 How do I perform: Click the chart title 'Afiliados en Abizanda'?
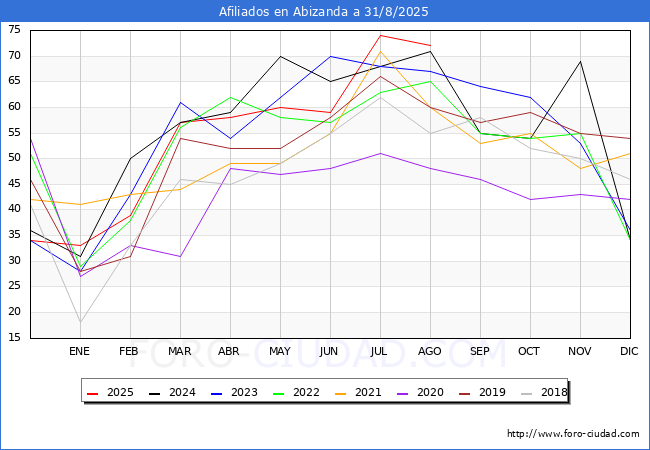(325, 12)
